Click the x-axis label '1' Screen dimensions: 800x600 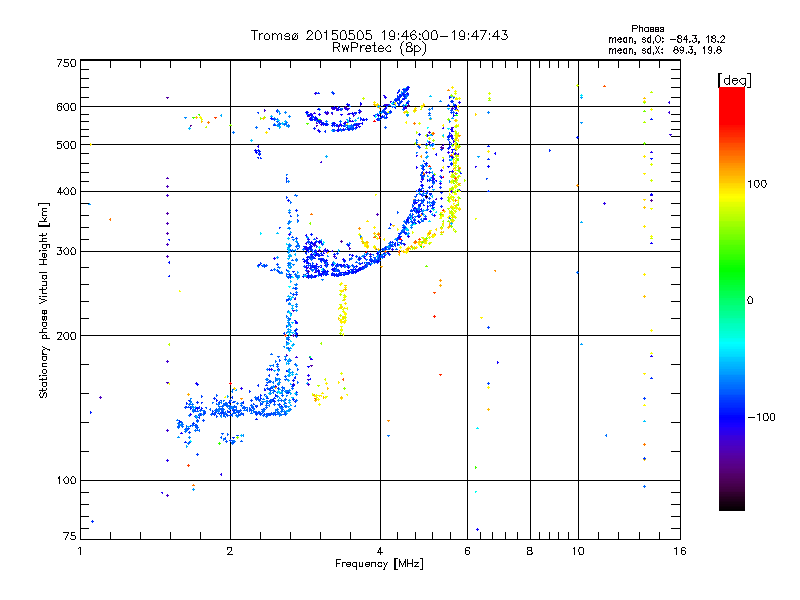pos(80,551)
